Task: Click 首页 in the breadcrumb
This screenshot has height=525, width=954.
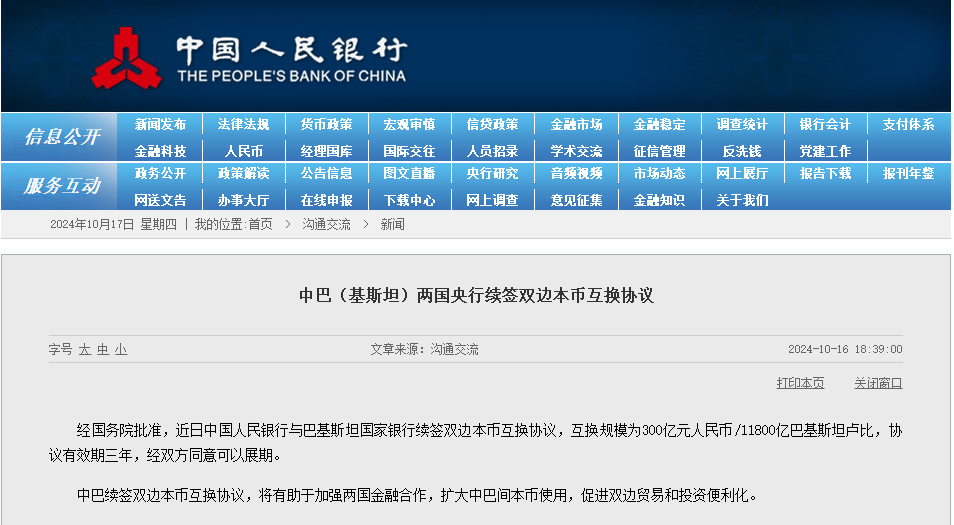Action: 260,225
